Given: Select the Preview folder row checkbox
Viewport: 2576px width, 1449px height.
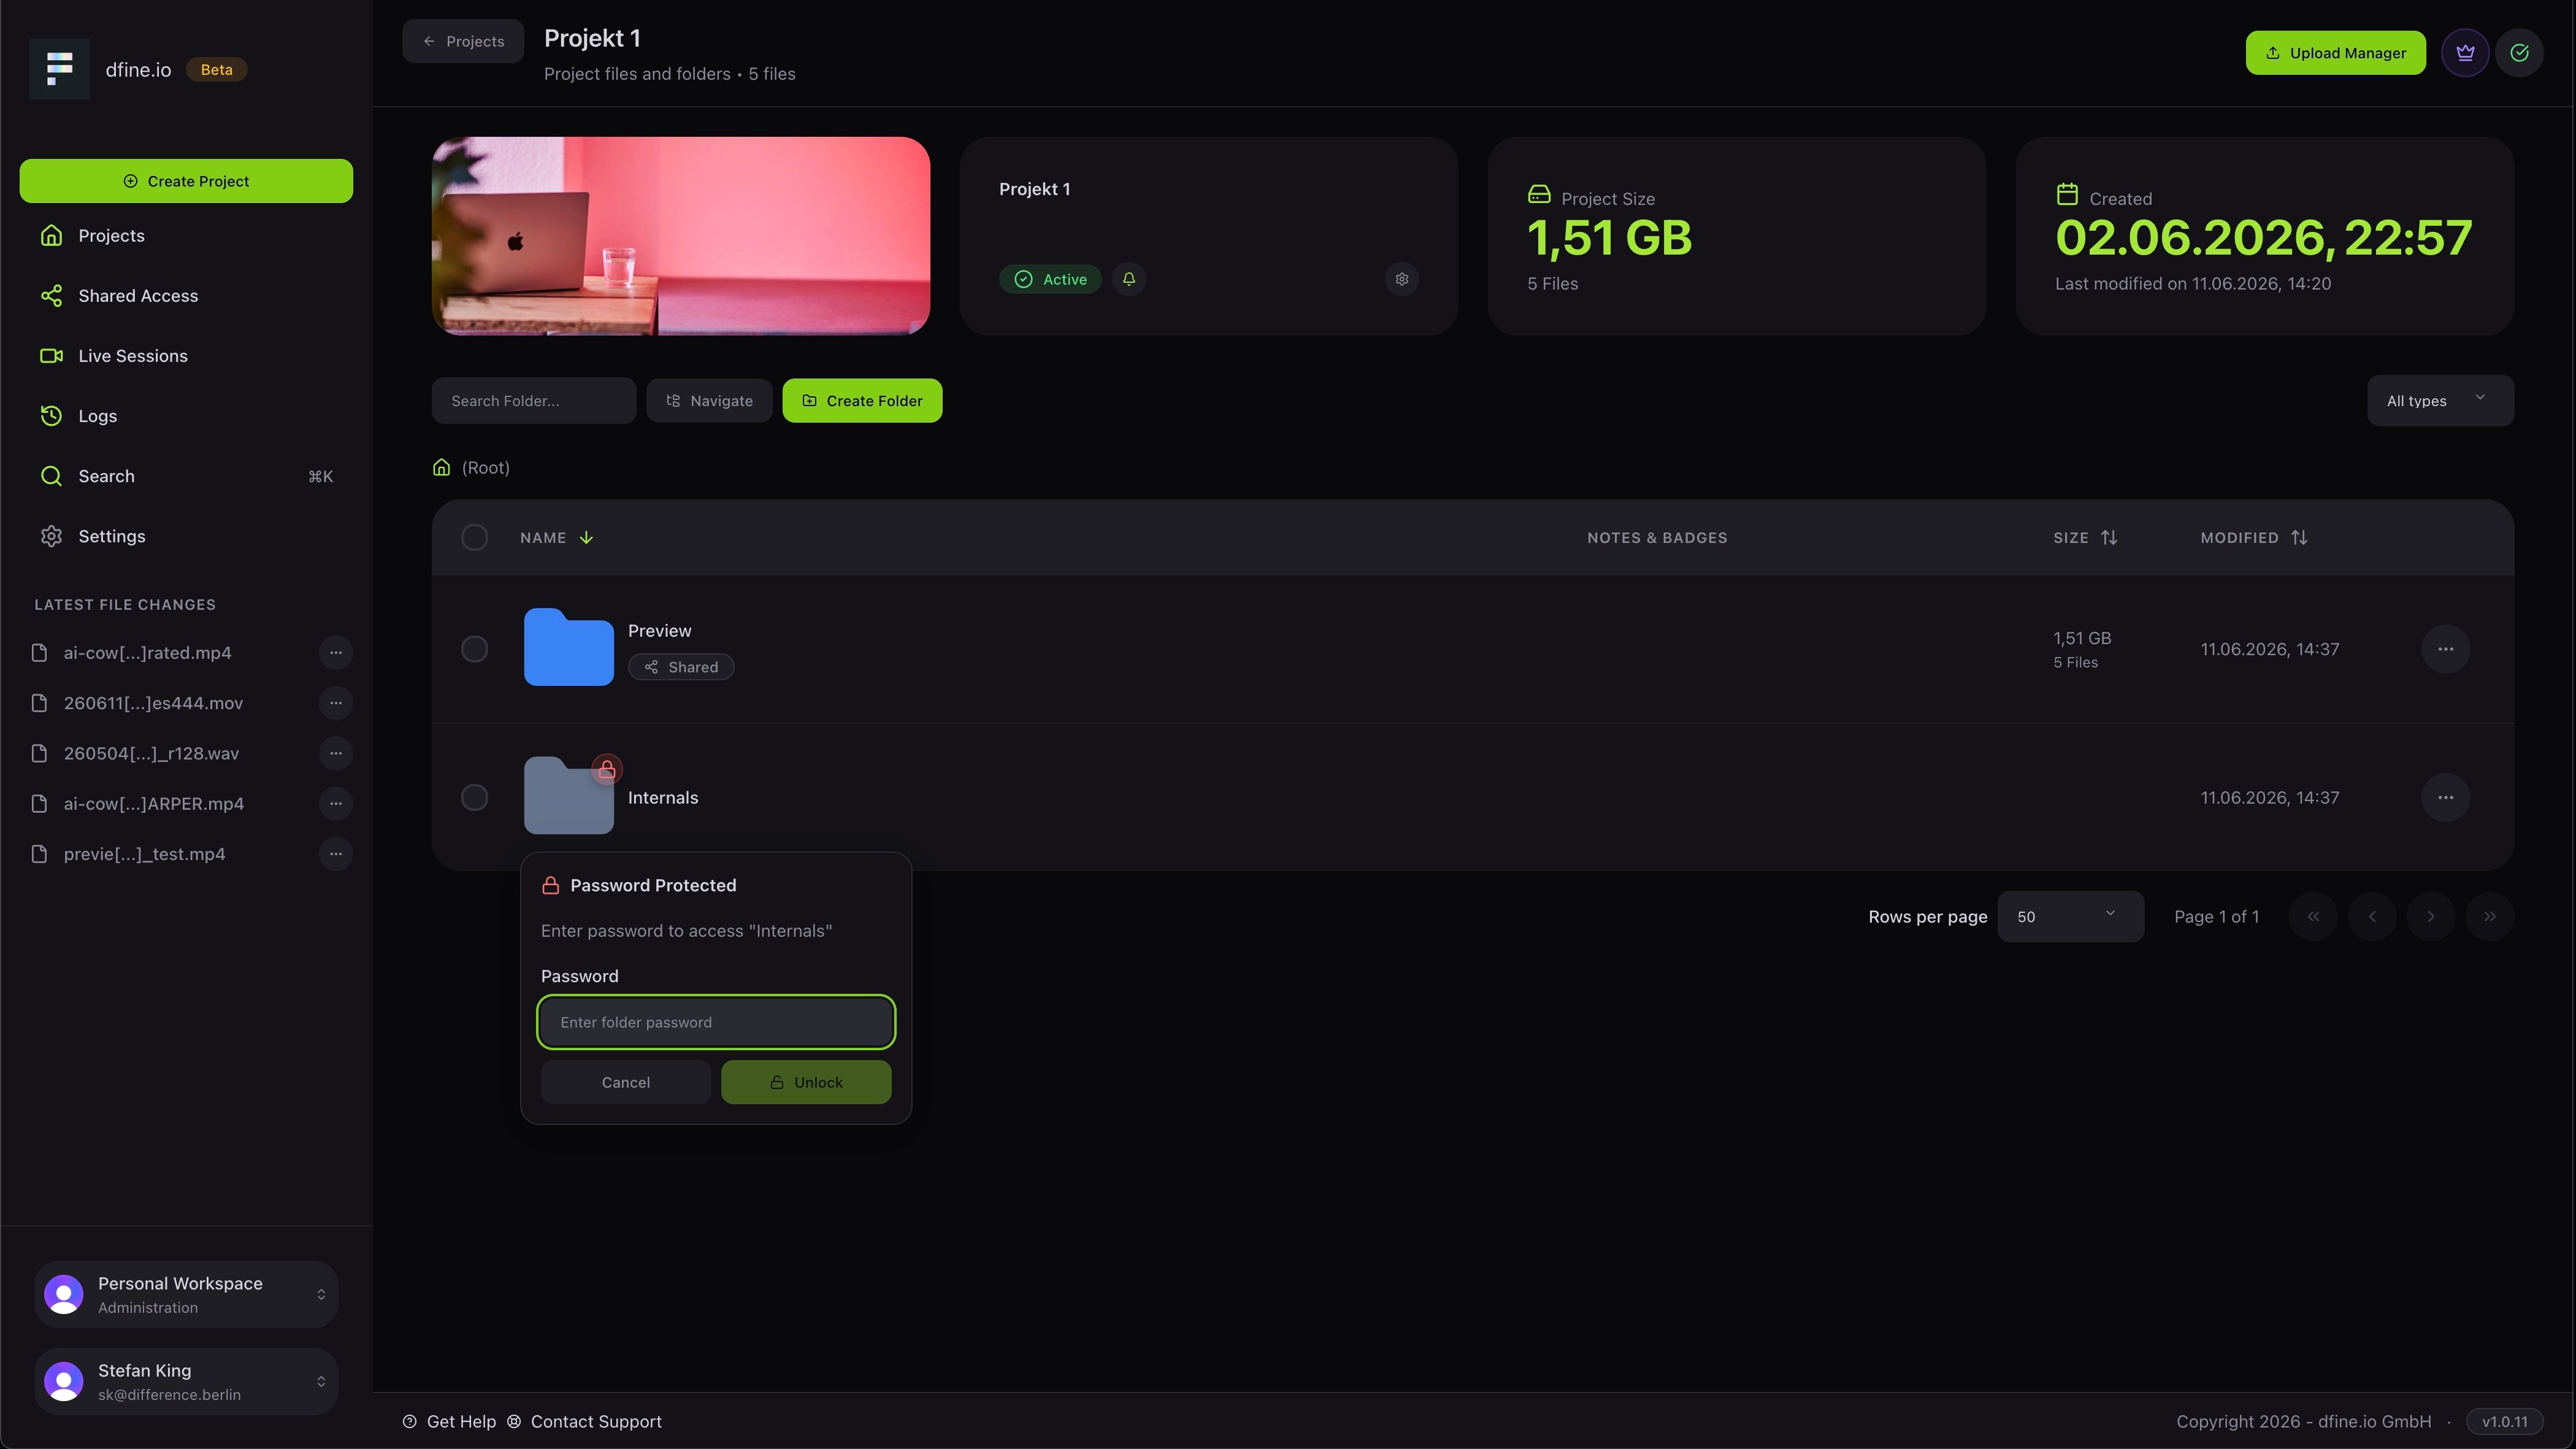Looking at the screenshot, I should 474,649.
